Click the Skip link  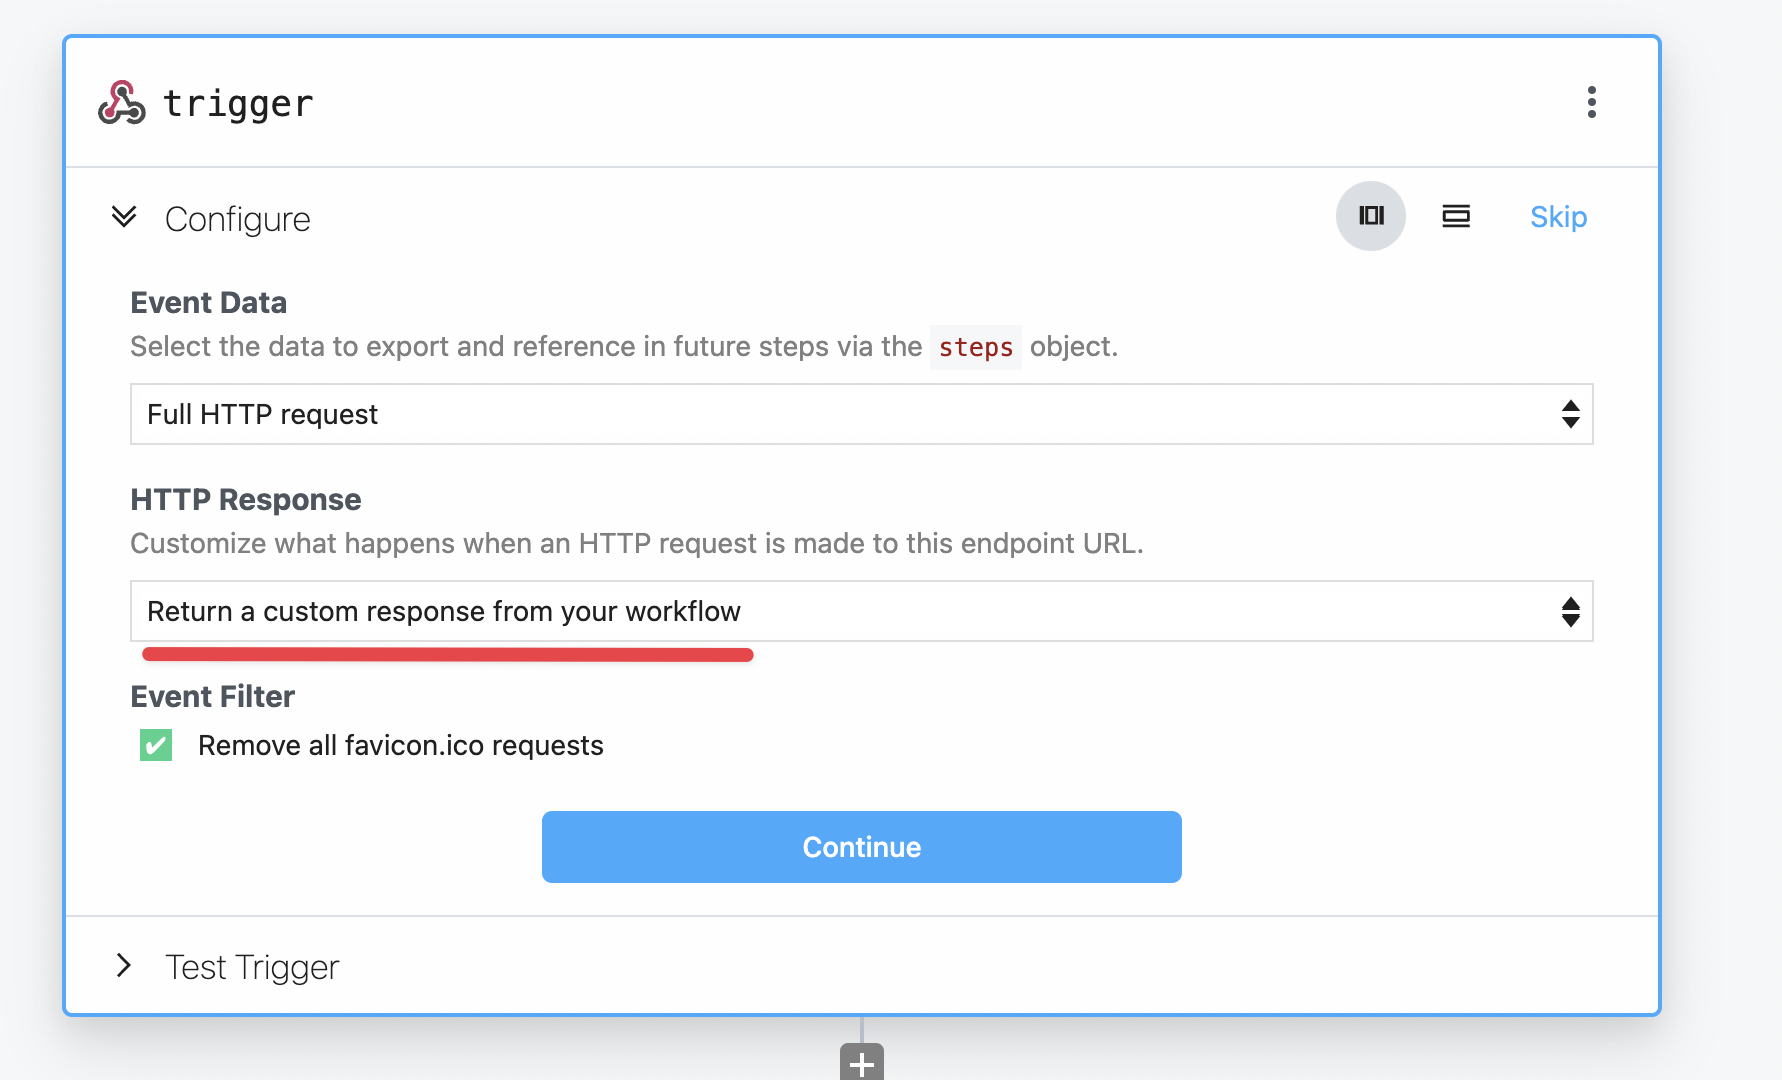point(1558,217)
